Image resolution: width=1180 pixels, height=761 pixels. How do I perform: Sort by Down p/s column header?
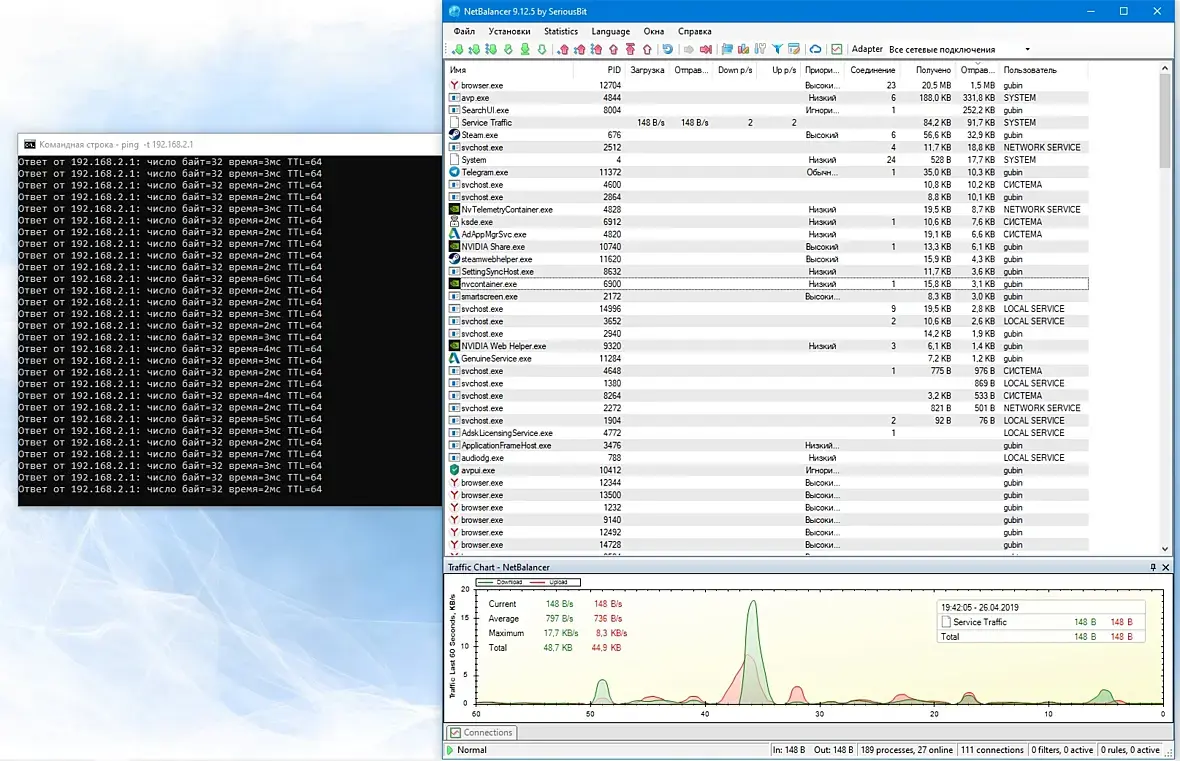734,70
